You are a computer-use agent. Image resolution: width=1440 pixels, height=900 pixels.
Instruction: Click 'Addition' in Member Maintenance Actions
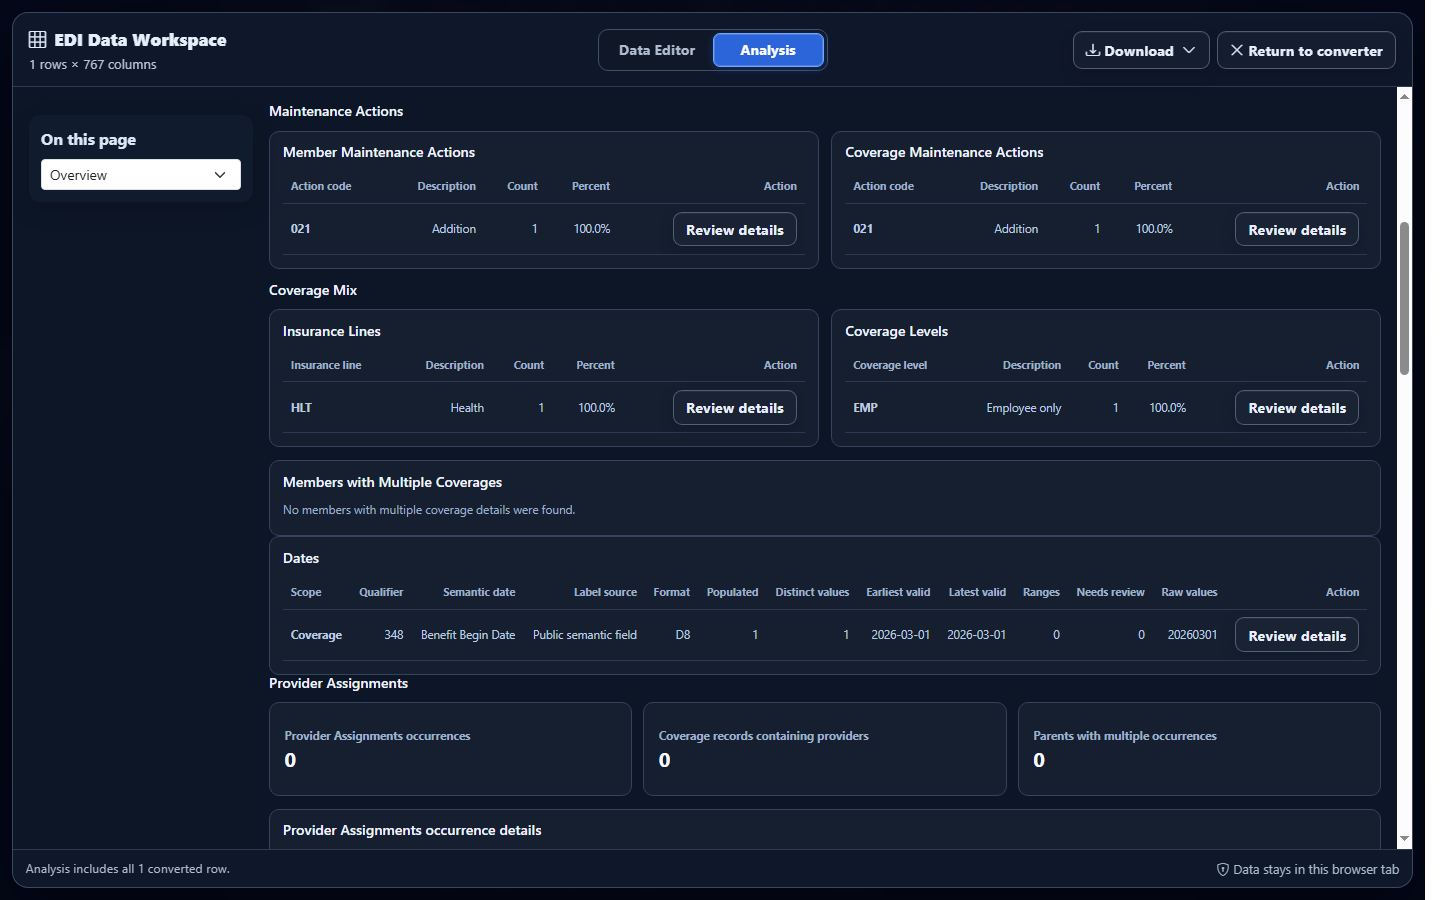tap(454, 229)
